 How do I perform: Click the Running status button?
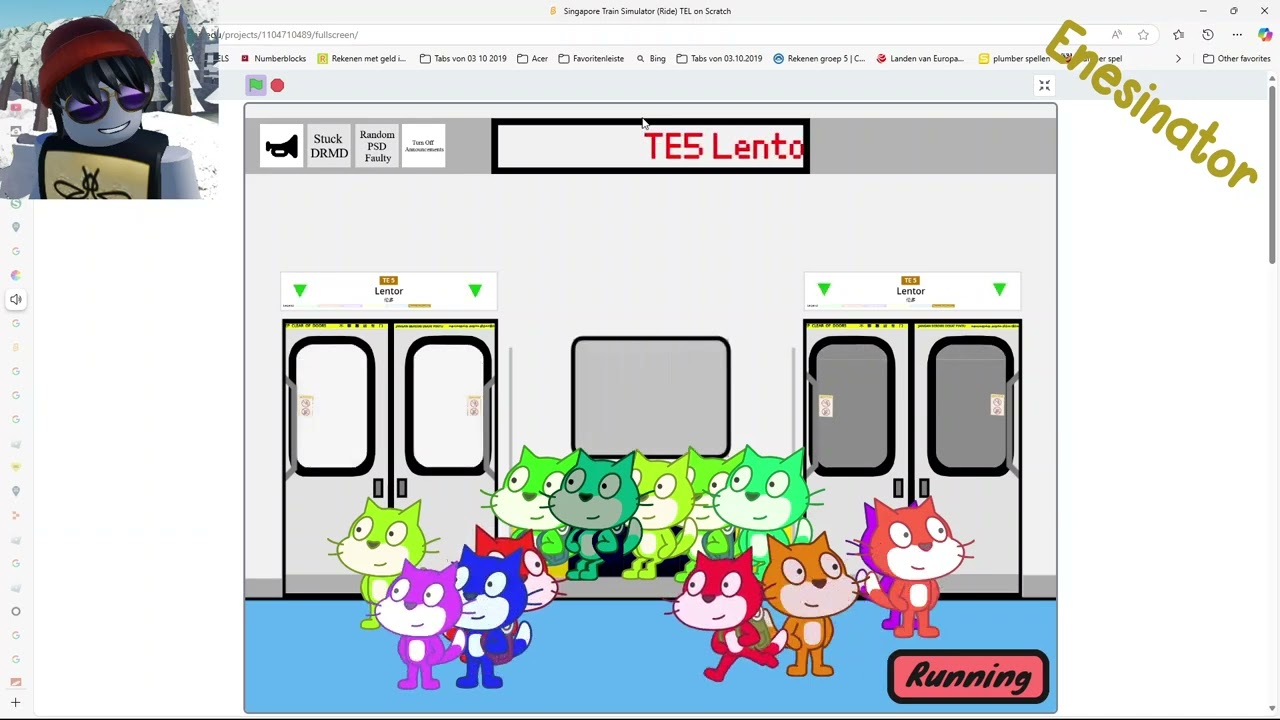968,677
